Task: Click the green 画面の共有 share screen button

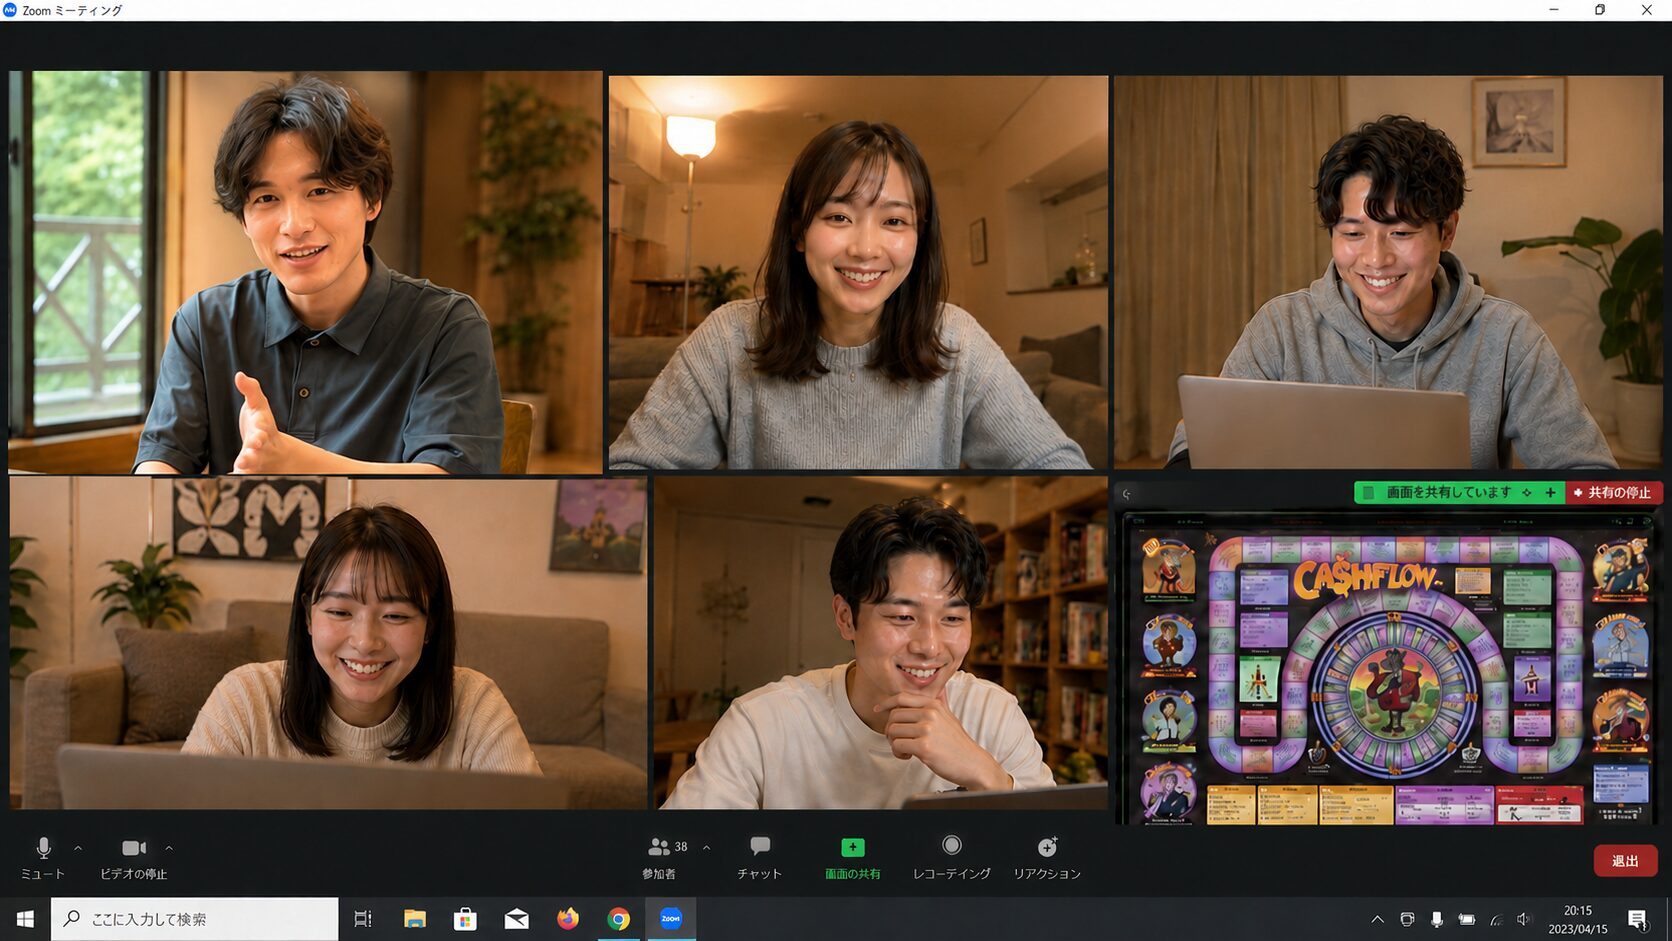Action: [x=852, y=858]
